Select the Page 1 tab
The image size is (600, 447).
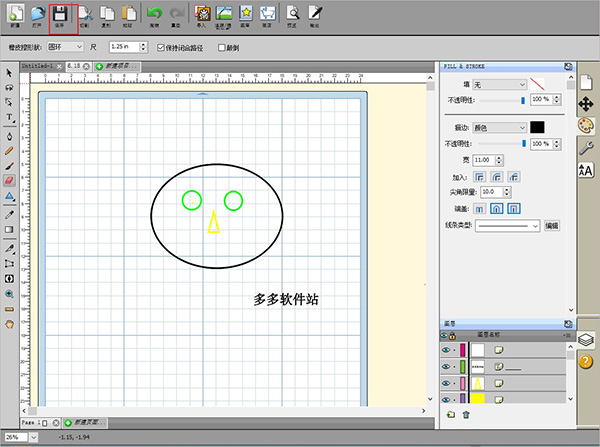point(35,423)
